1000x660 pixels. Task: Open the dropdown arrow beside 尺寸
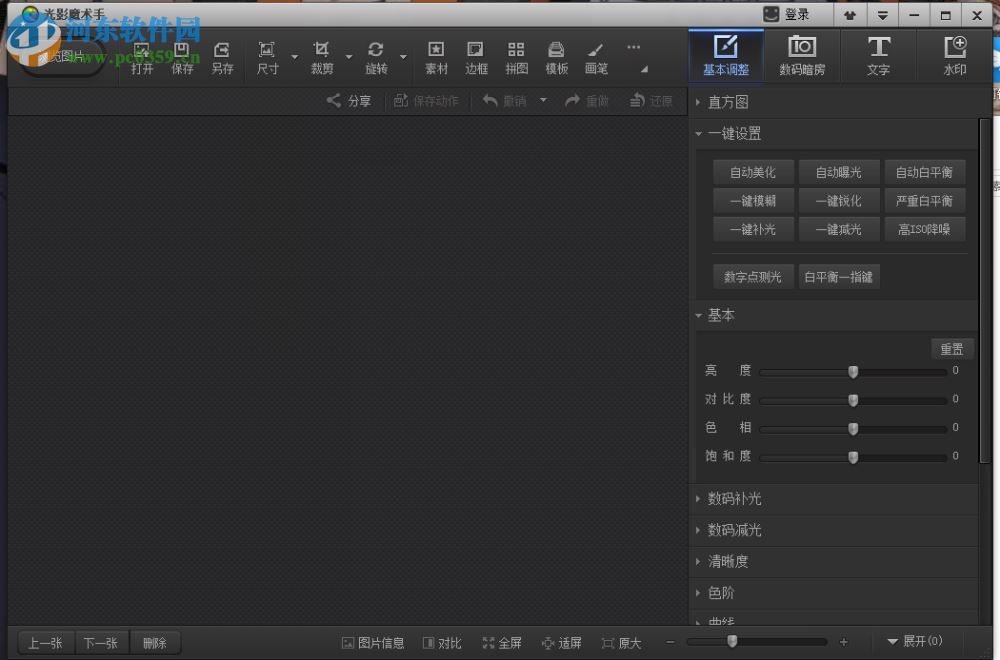coord(295,58)
